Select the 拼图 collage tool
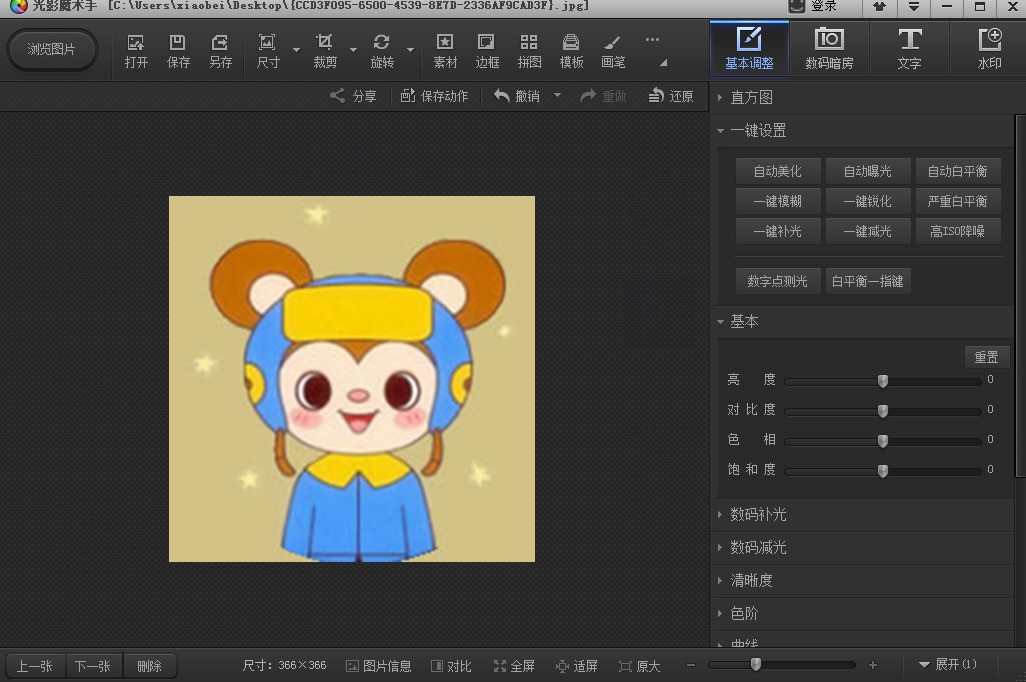This screenshot has width=1026, height=682. [x=528, y=50]
